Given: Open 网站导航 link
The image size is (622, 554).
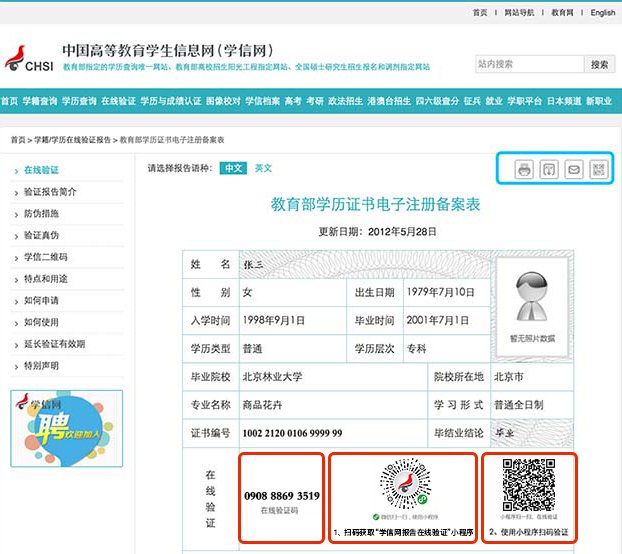Looking at the screenshot, I should tap(519, 13).
